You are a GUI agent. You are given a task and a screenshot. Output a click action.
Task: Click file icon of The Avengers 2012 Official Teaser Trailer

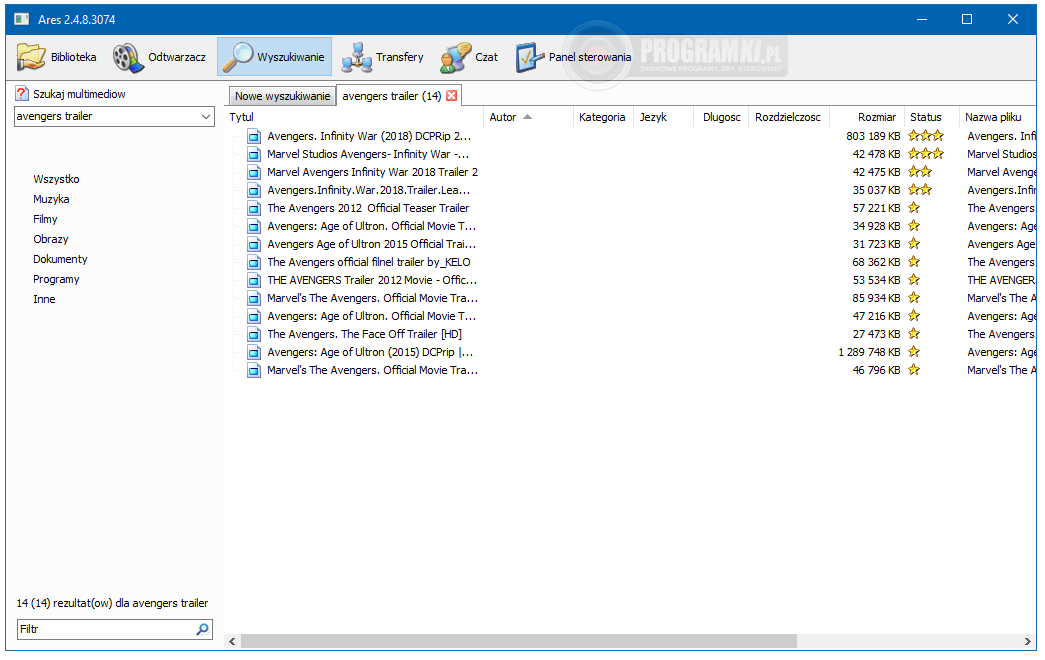(253, 209)
